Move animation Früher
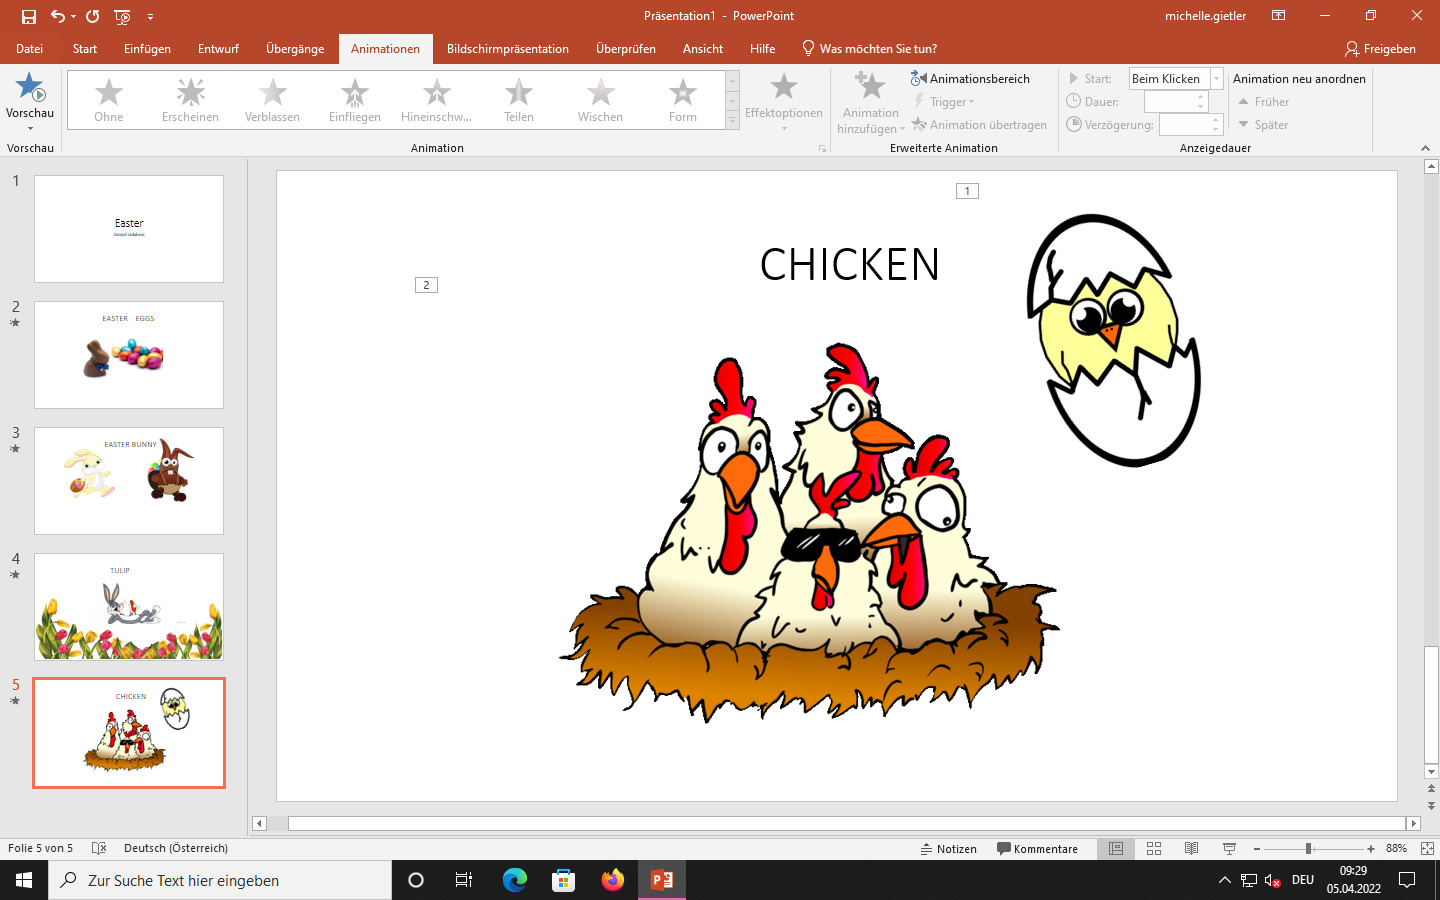Screen dimensions: 1440x900 1264,102
